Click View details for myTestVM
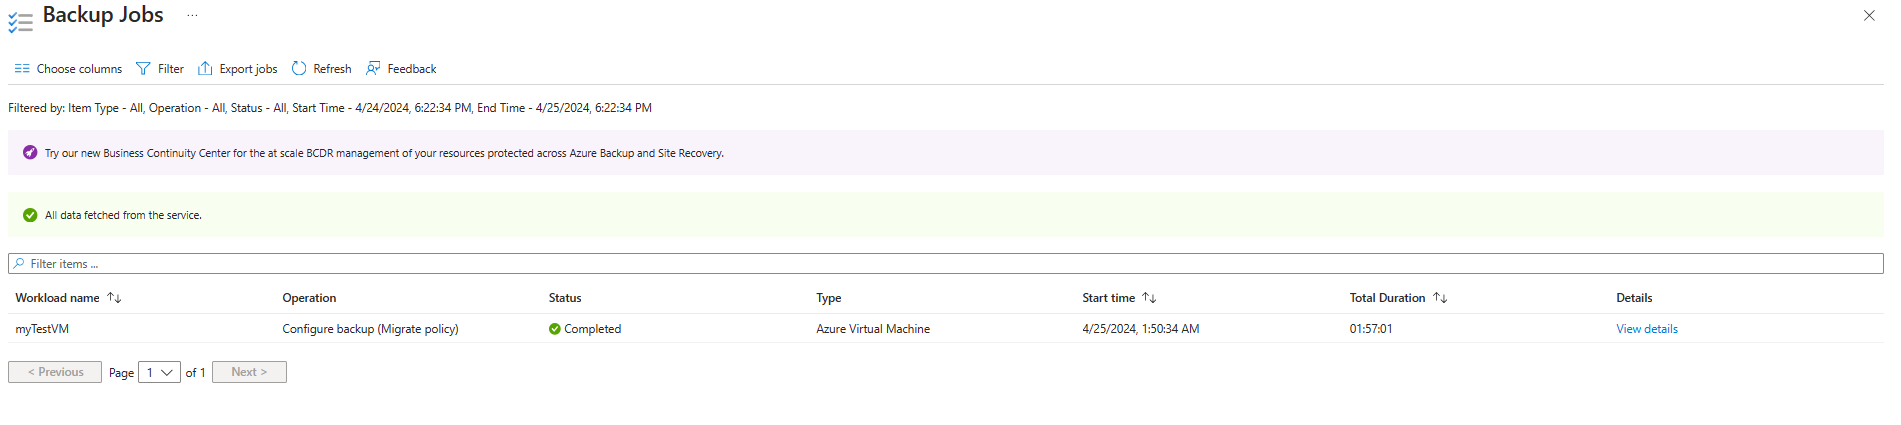Image resolution: width=1901 pixels, height=425 pixels. click(x=1646, y=329)
